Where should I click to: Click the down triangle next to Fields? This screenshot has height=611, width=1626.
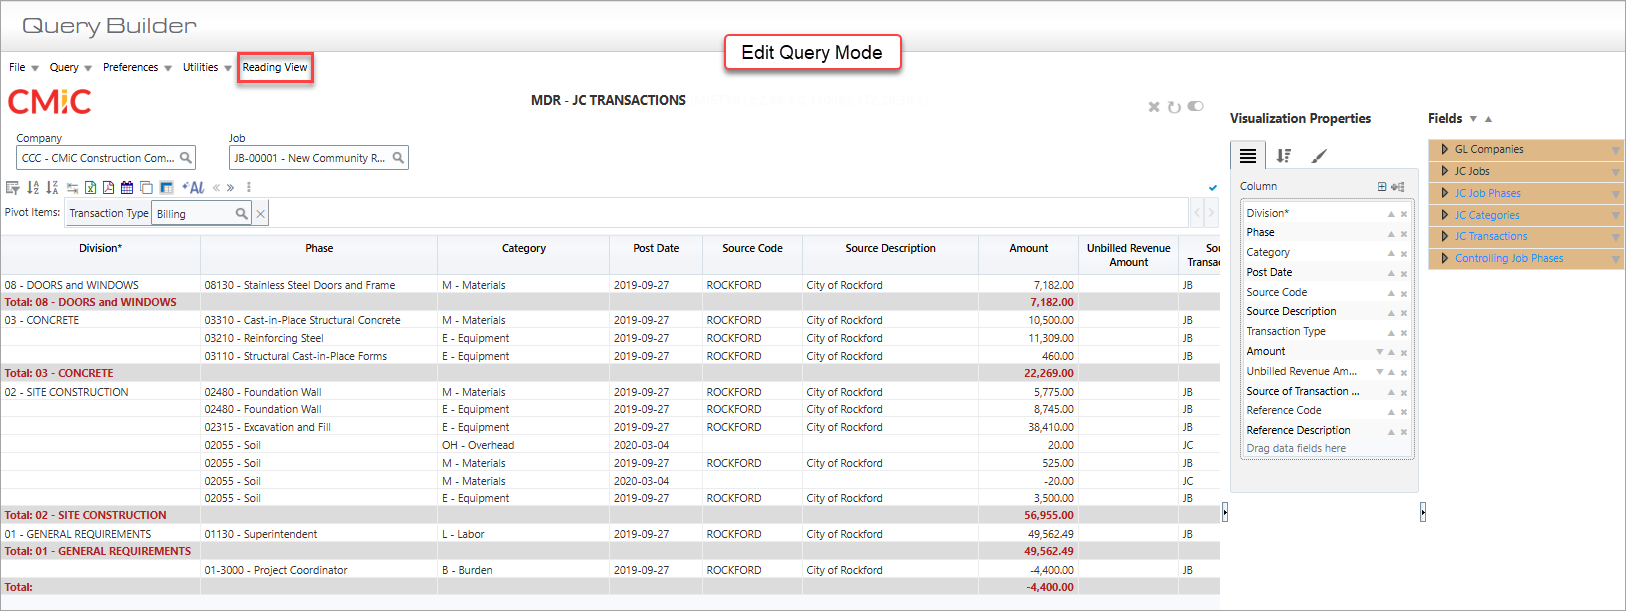1473,119
